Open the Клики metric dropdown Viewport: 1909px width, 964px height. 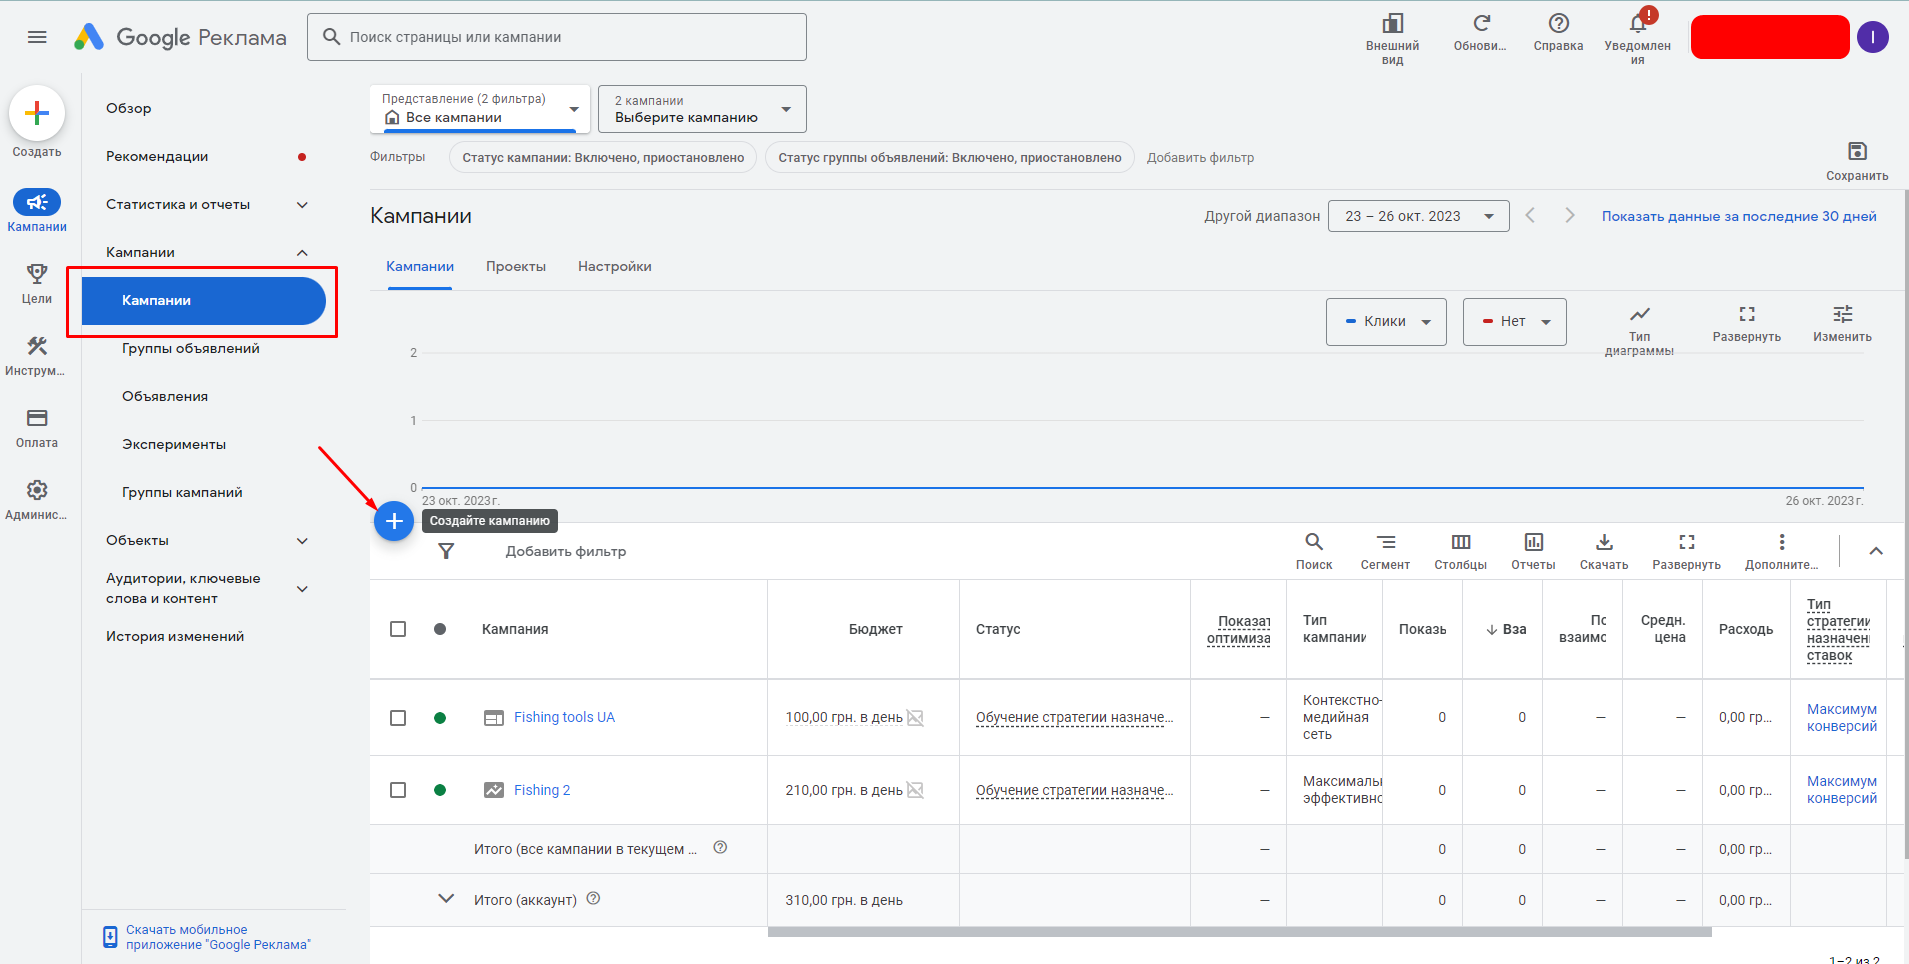click(x=1386, y=322)
